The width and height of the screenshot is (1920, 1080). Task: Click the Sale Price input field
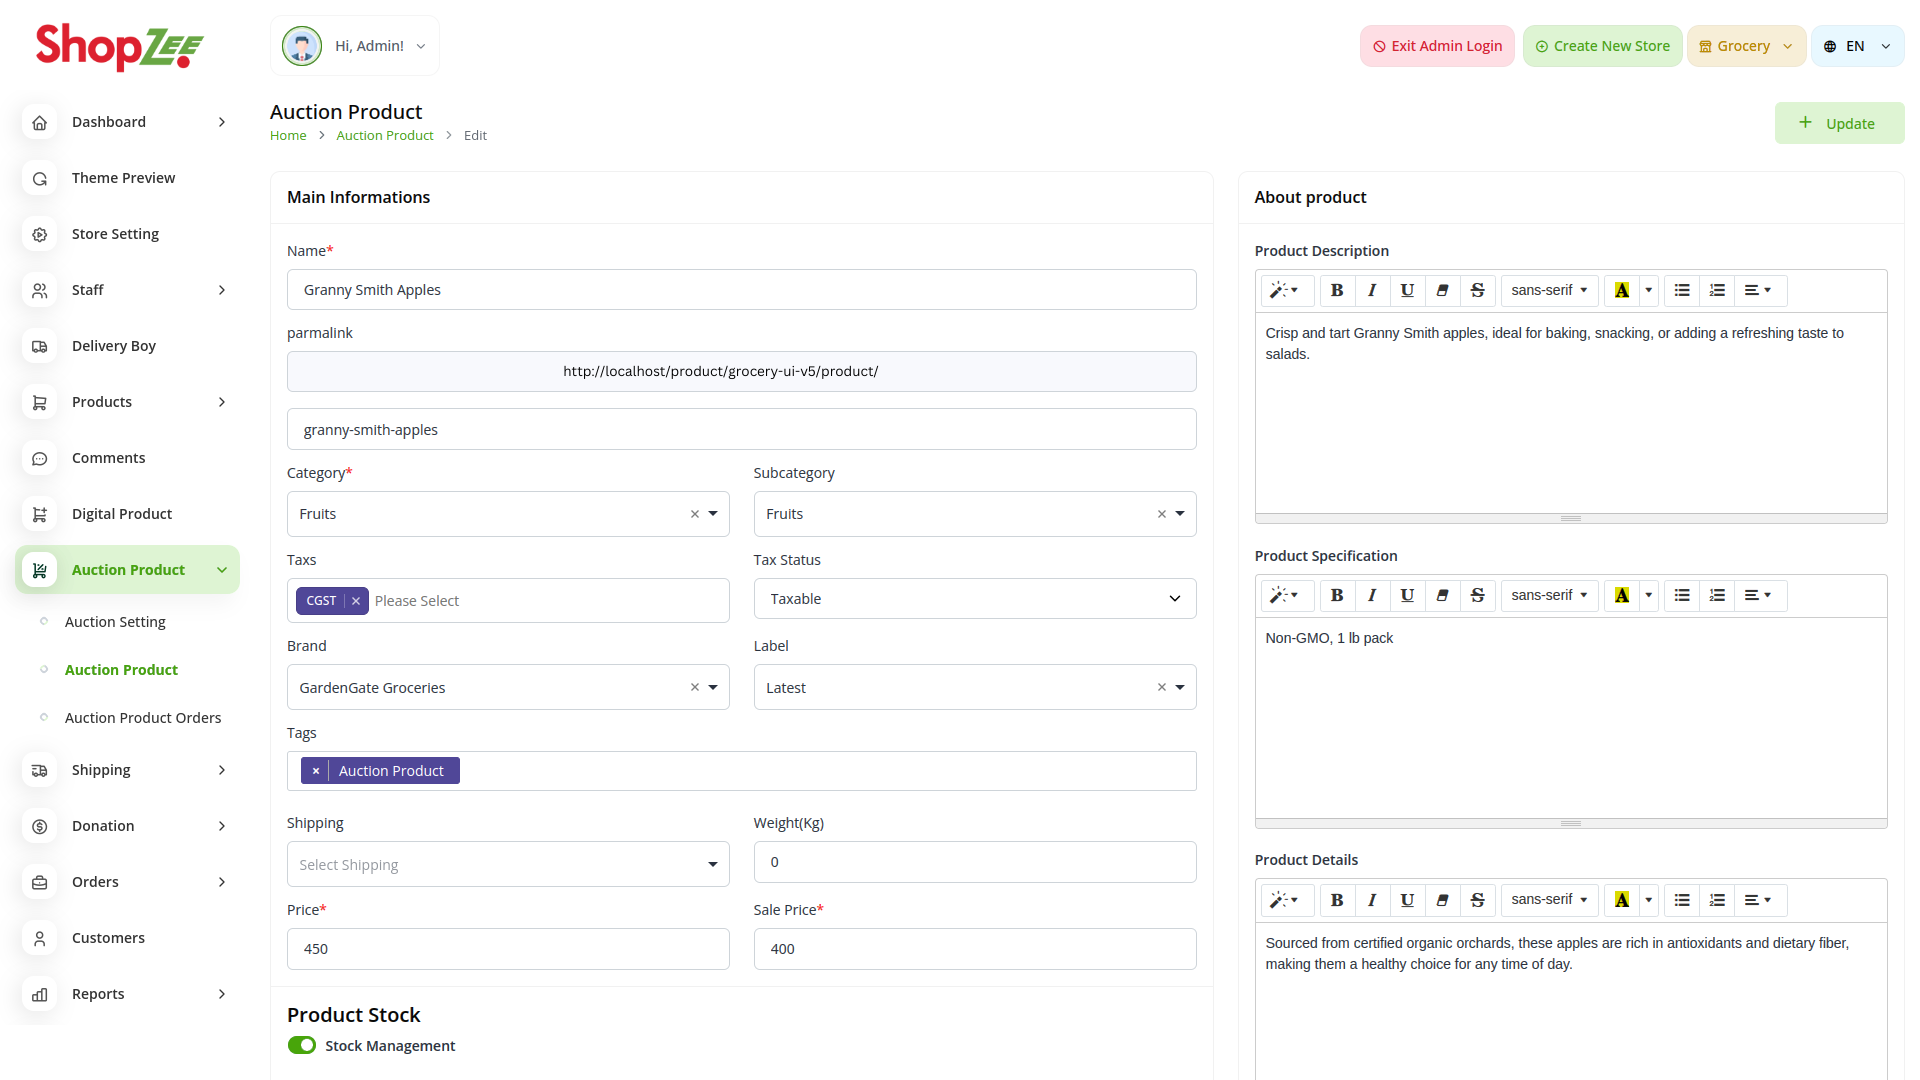pos(974,949)
